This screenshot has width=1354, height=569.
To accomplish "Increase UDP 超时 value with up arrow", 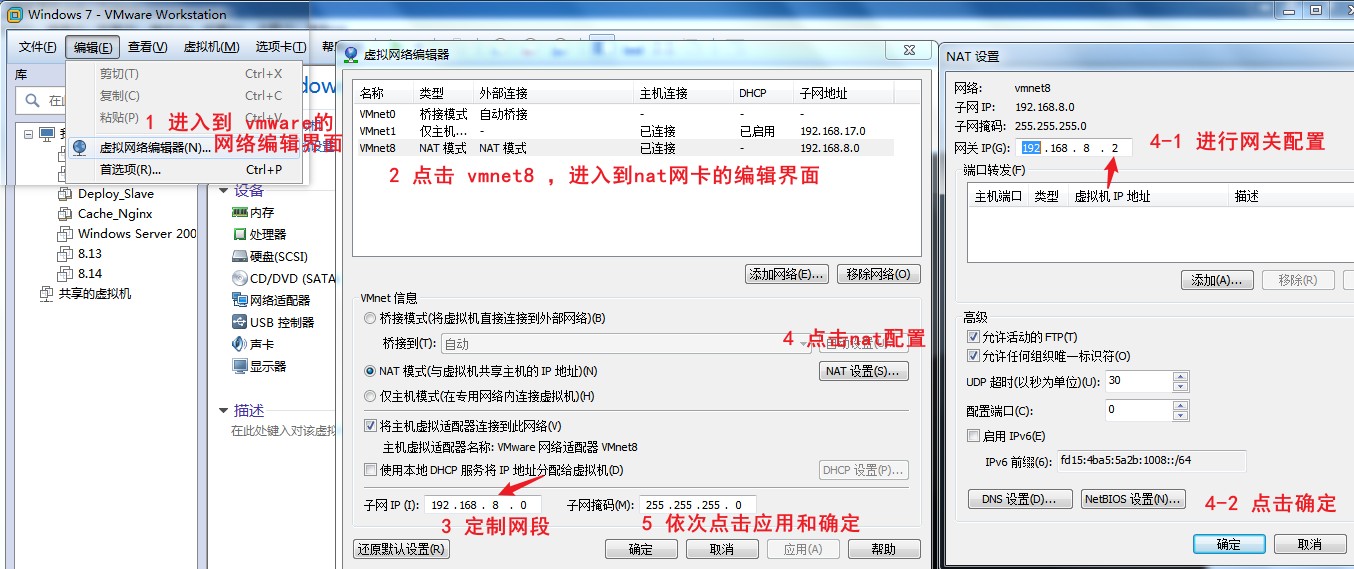I will 1180,376.
